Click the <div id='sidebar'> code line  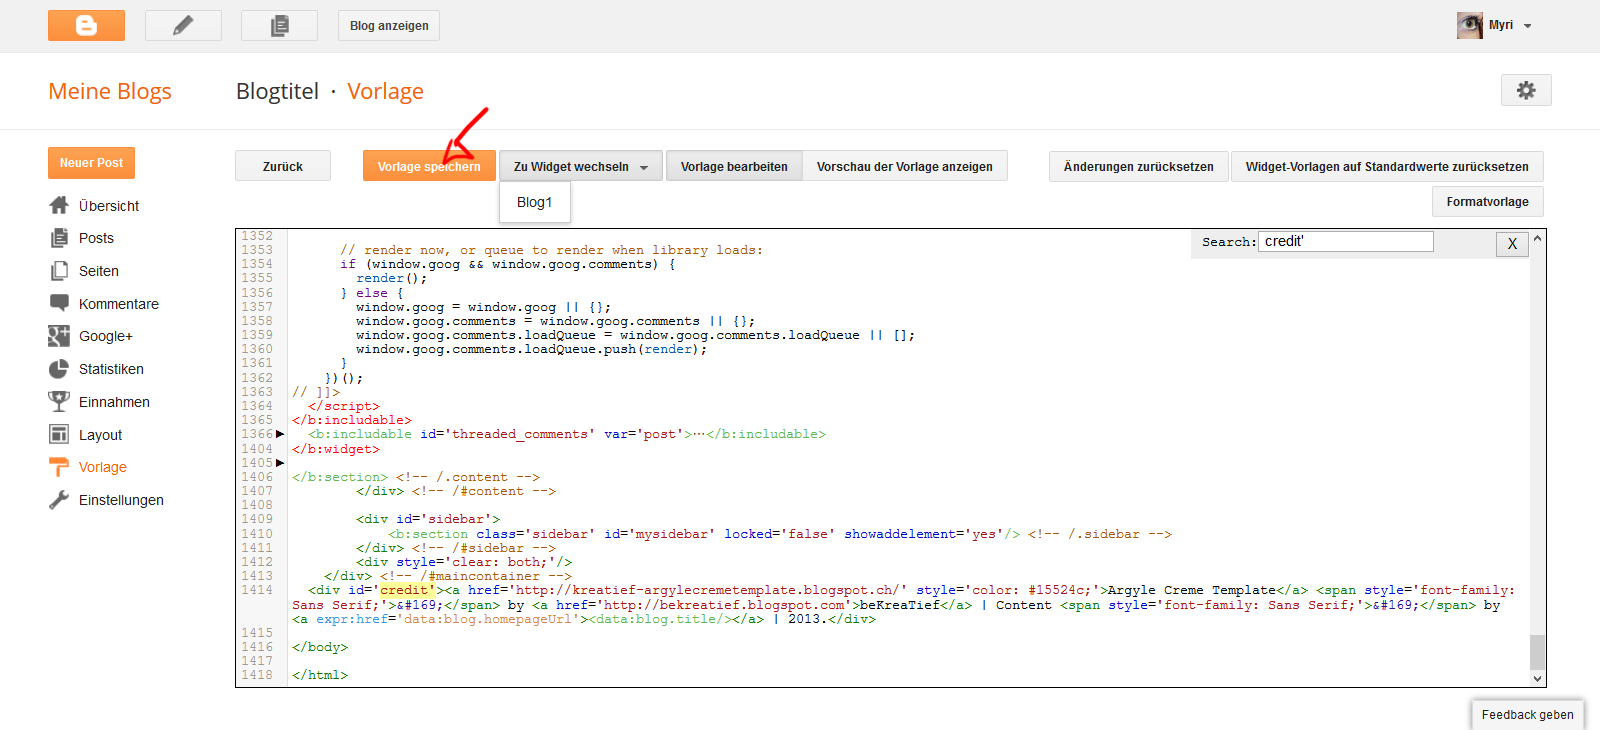[x=428, y=519]
